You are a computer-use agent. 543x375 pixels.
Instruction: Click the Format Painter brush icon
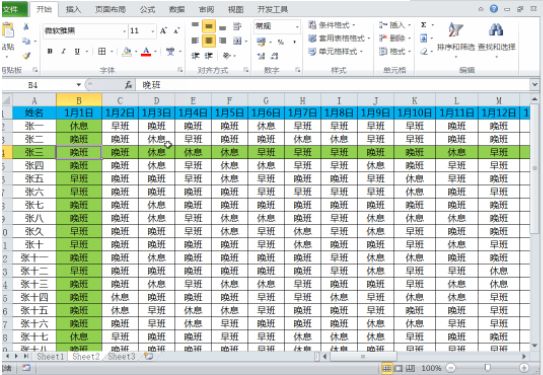point(26,55)
